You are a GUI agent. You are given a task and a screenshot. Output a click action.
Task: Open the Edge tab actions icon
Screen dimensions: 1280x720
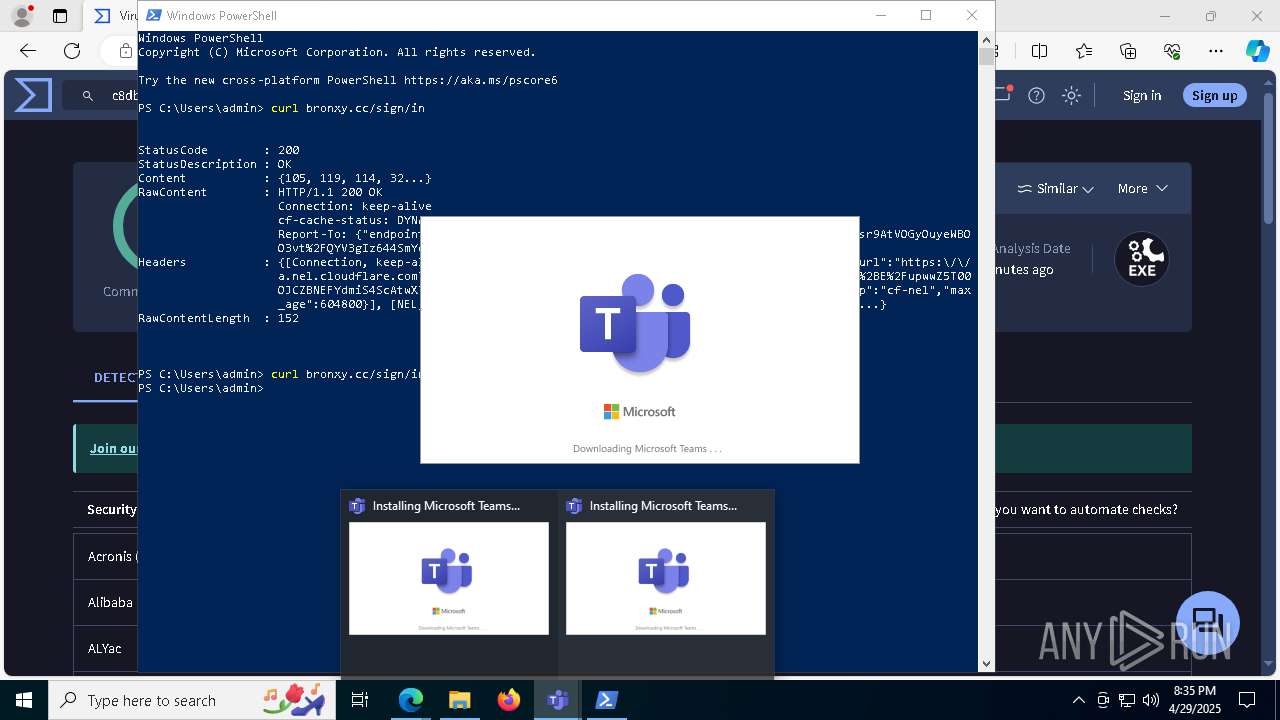(60, 16)
